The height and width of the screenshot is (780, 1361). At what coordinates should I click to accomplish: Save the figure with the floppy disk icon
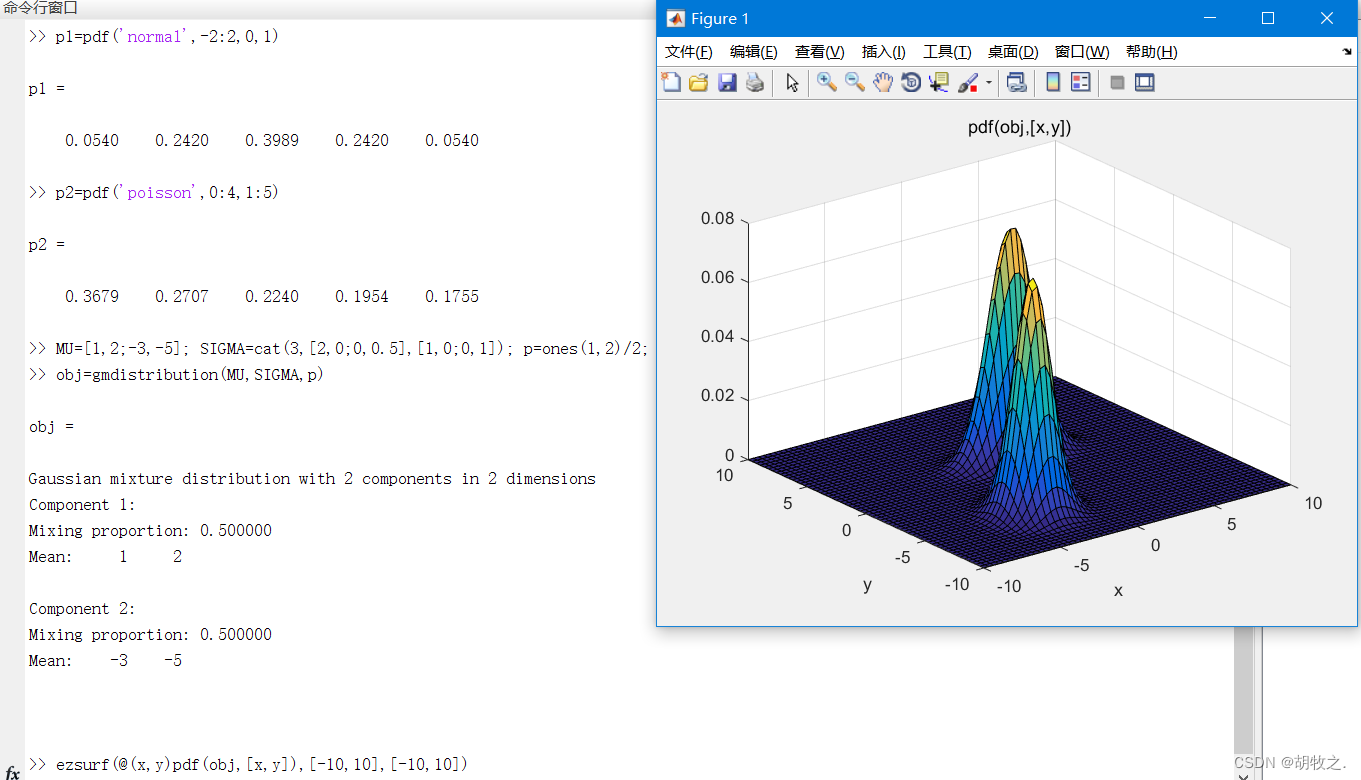pos(727,83)
